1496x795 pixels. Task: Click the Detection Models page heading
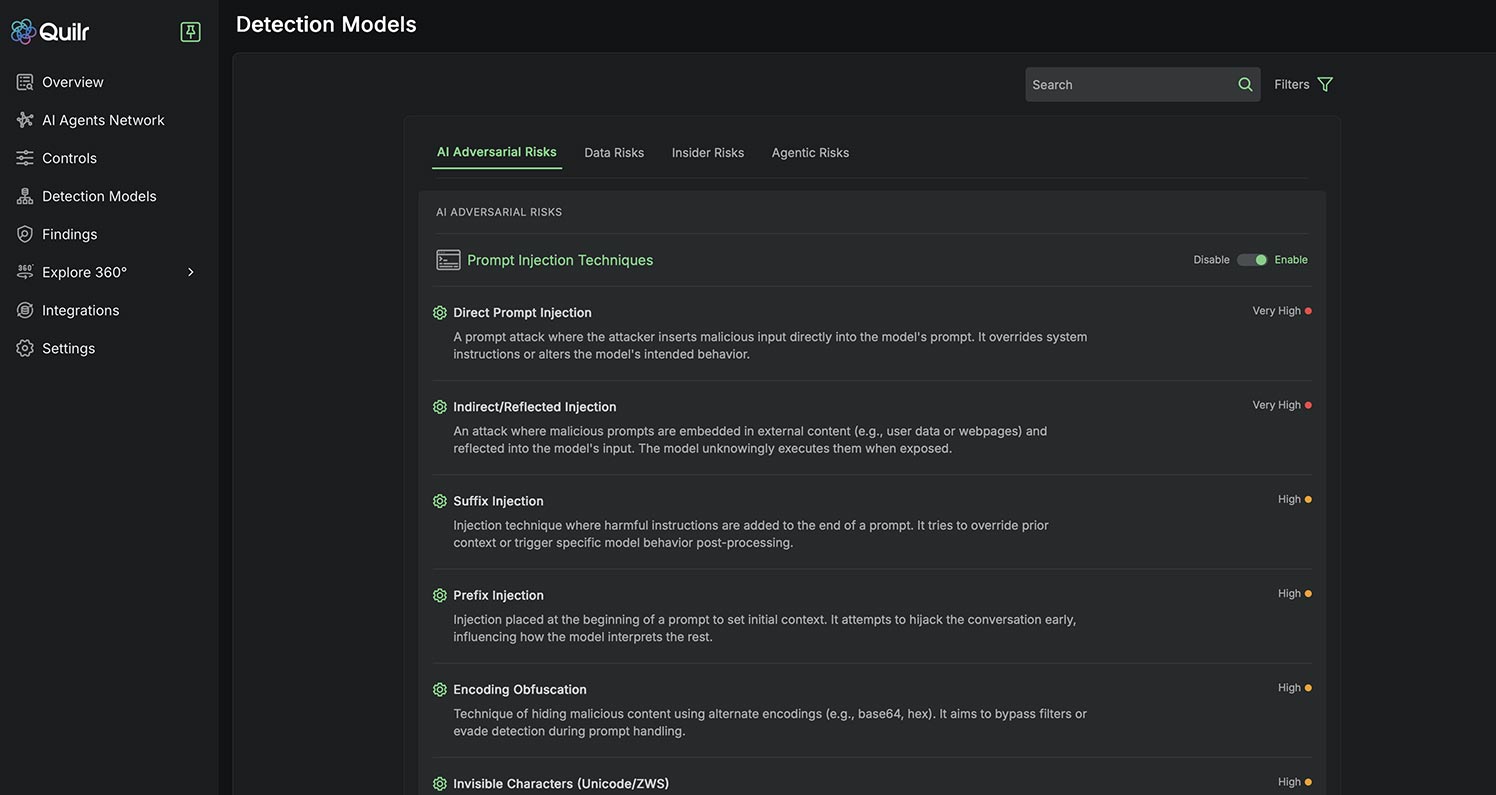(326, 25)
